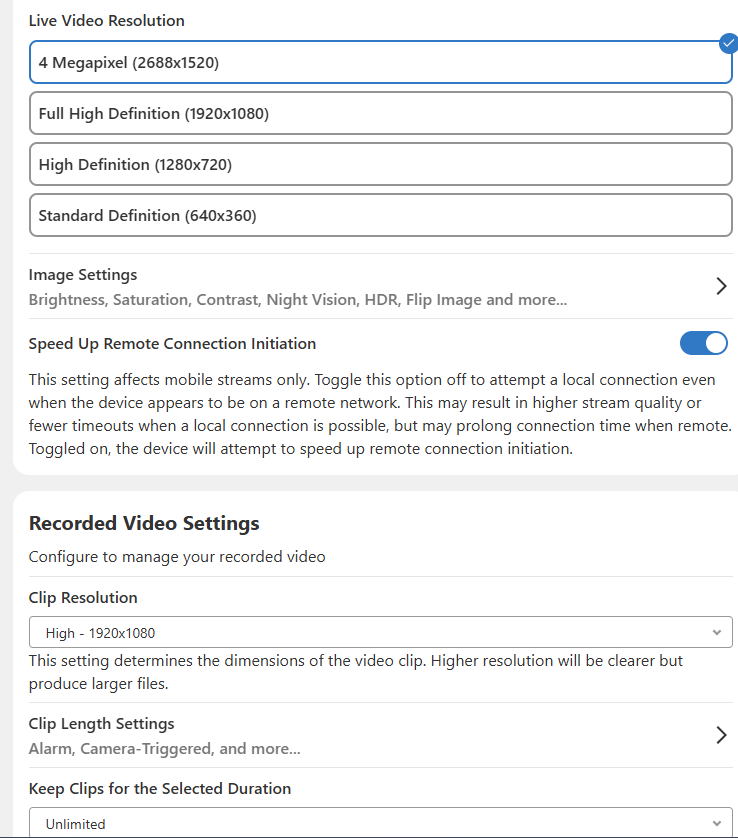The image size is (738, 838).
Task: Click the caret arrow in the Unlimited box
Action: tap(716, 824)
